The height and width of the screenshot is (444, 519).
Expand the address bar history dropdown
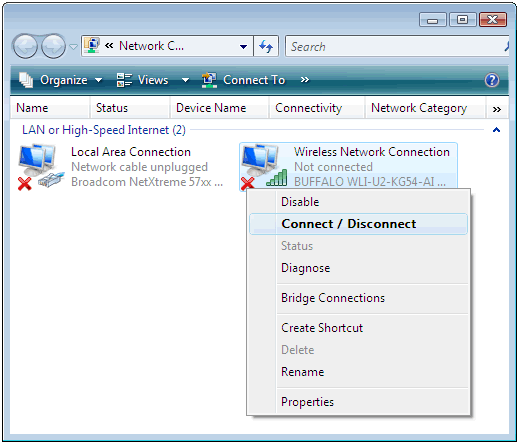click(244, 46)
